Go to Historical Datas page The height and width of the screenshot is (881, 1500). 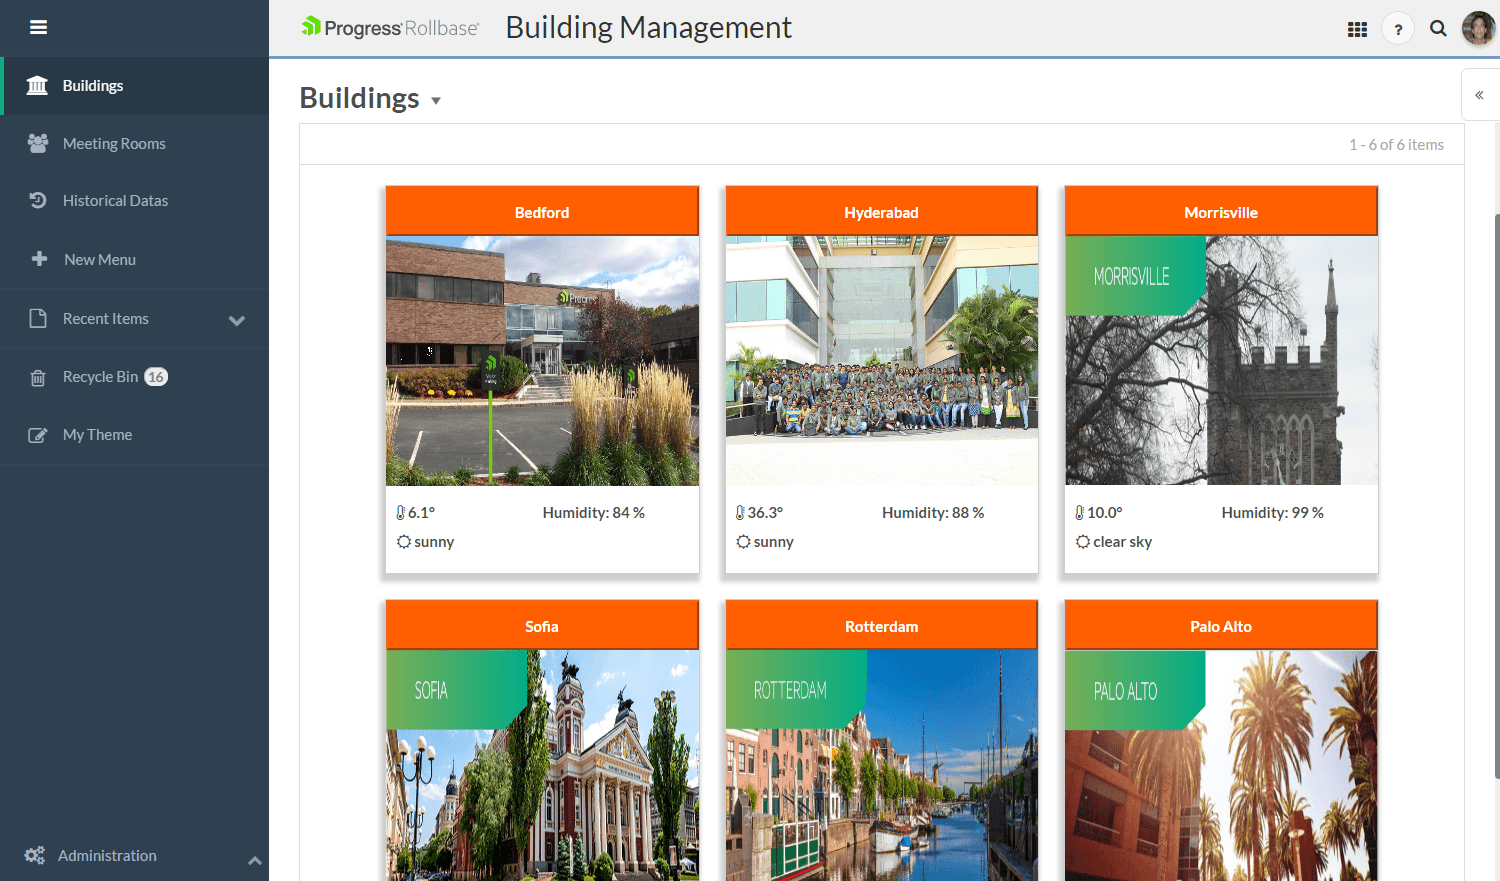point(115,201)
